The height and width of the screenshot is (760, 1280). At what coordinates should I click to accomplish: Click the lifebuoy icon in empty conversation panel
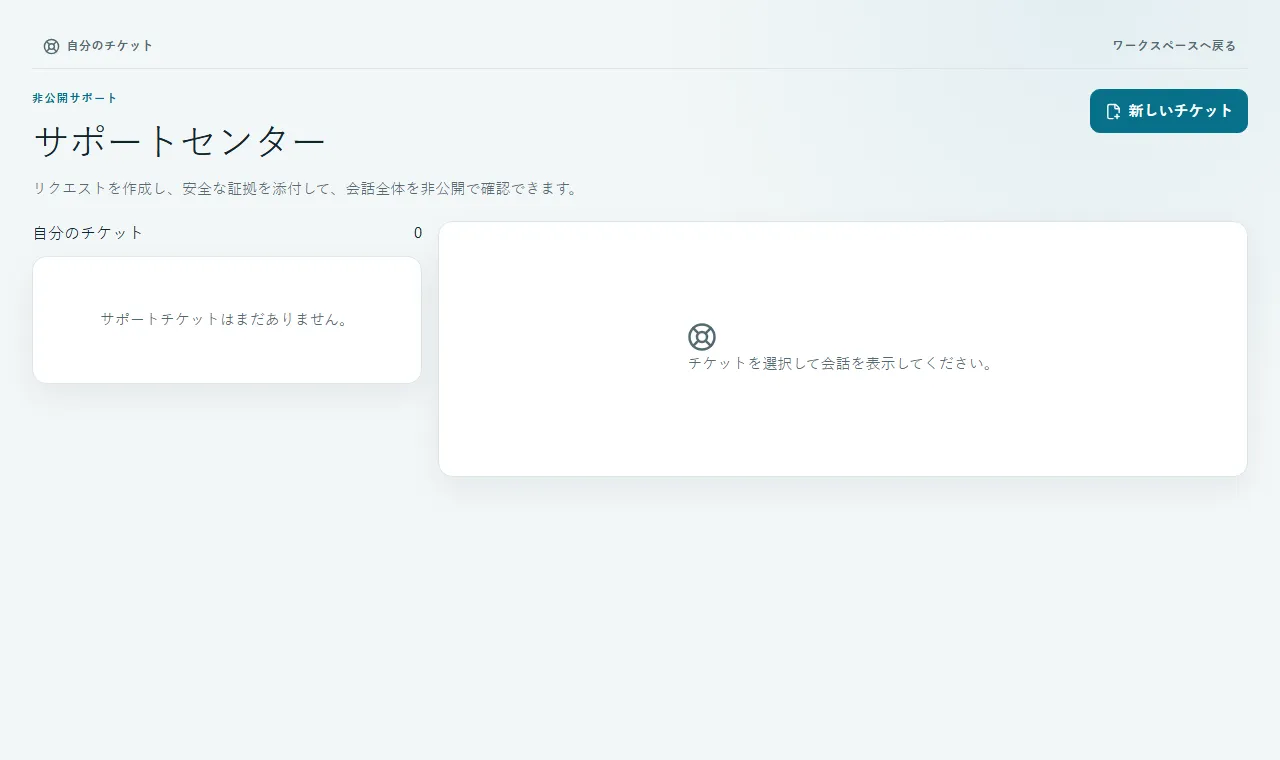coord(702,337)
